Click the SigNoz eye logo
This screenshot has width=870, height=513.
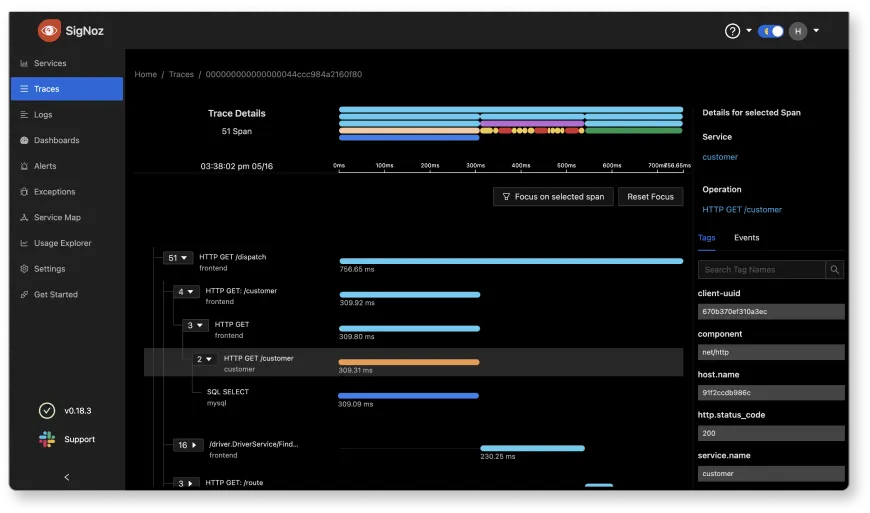pos(49,31)
